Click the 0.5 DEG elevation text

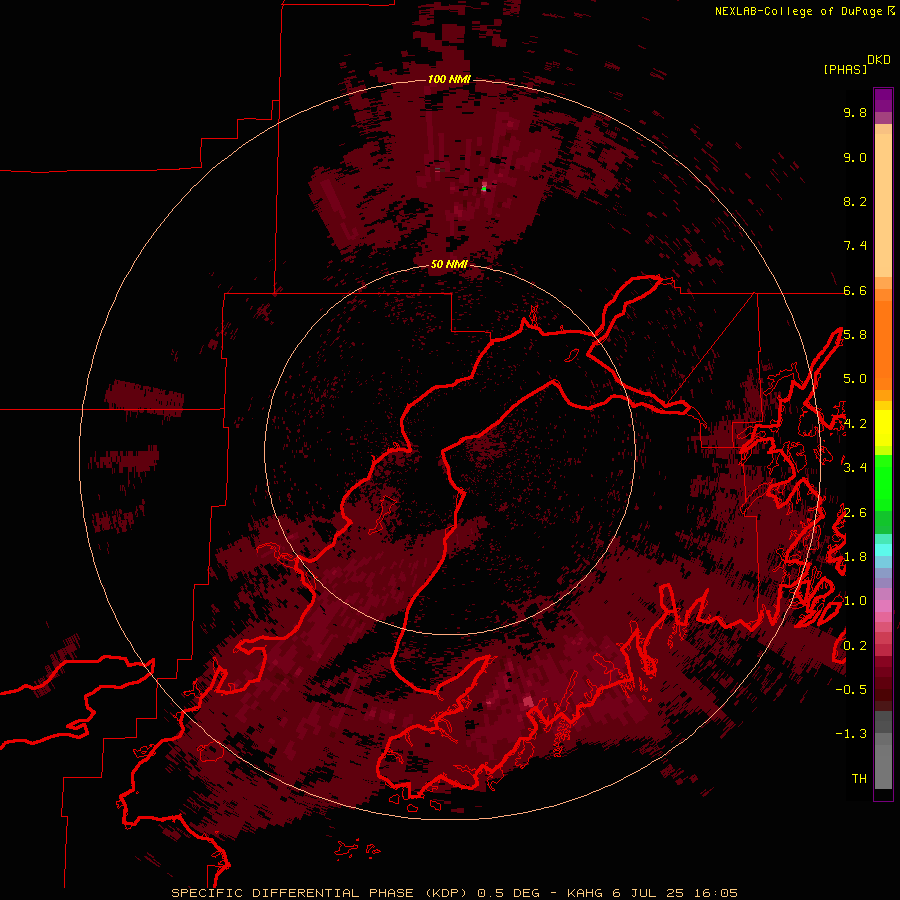(509, 893)
